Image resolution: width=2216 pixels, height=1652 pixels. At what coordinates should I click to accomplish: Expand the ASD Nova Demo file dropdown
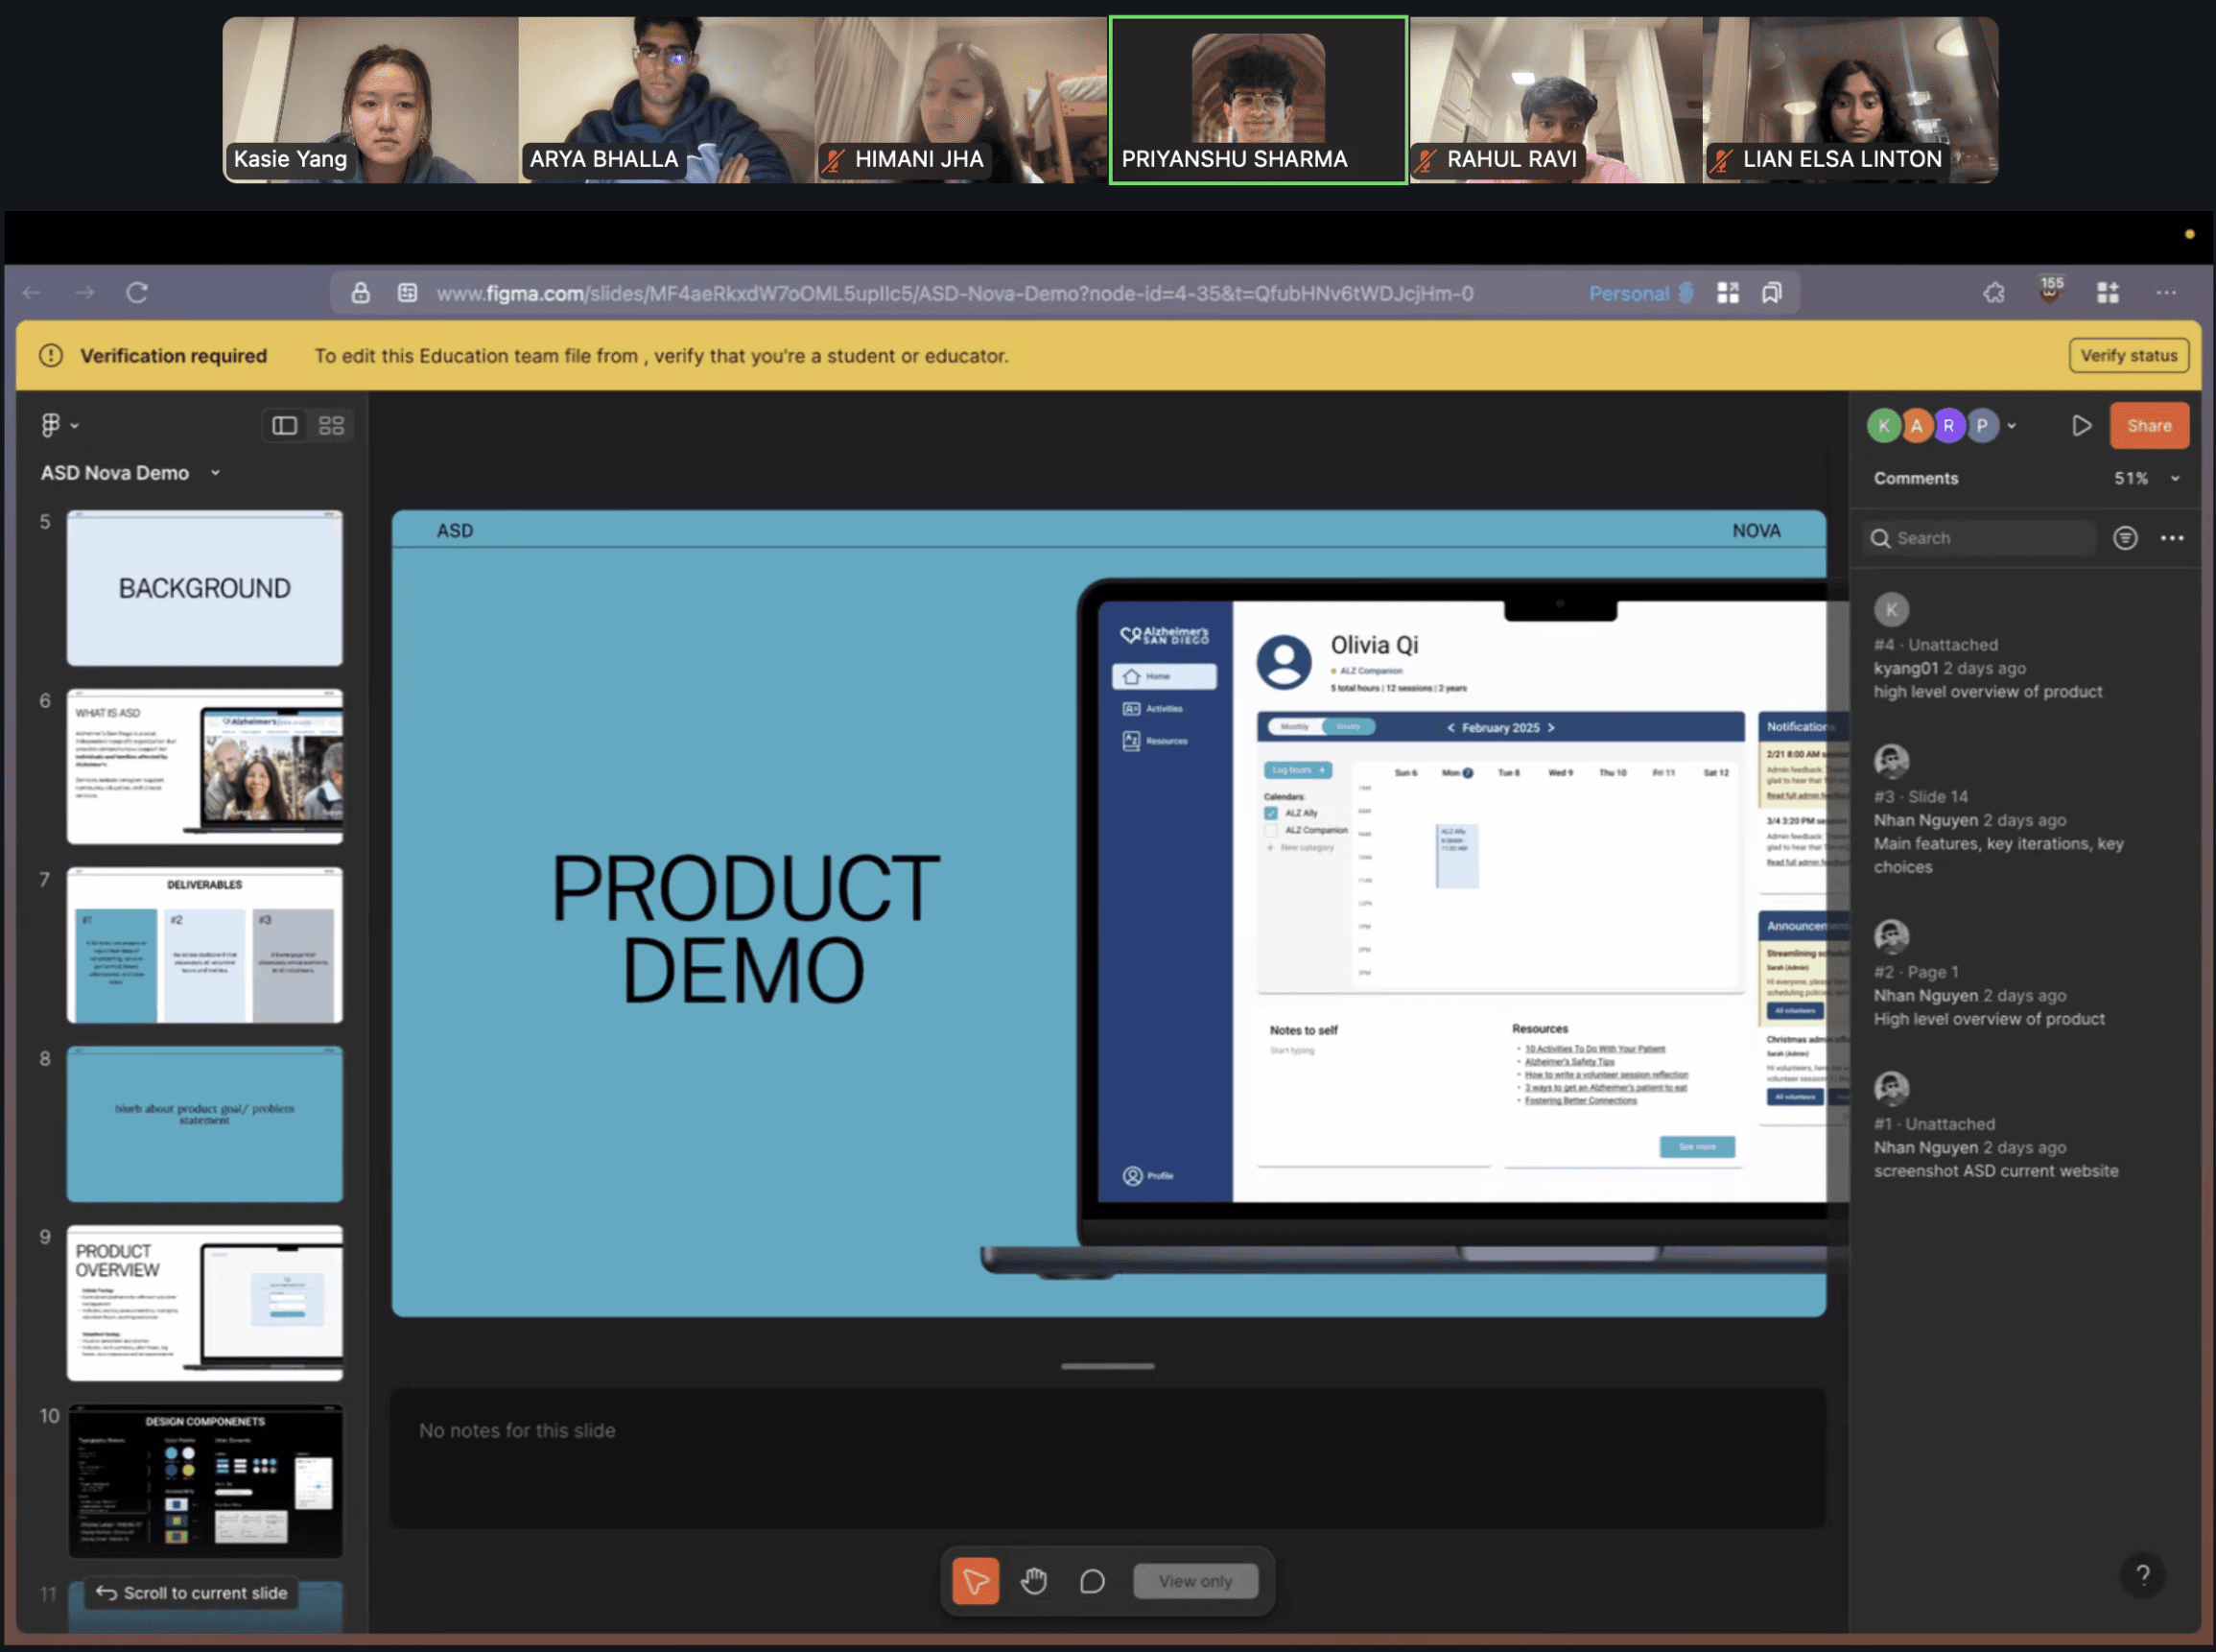coord(215,473)
